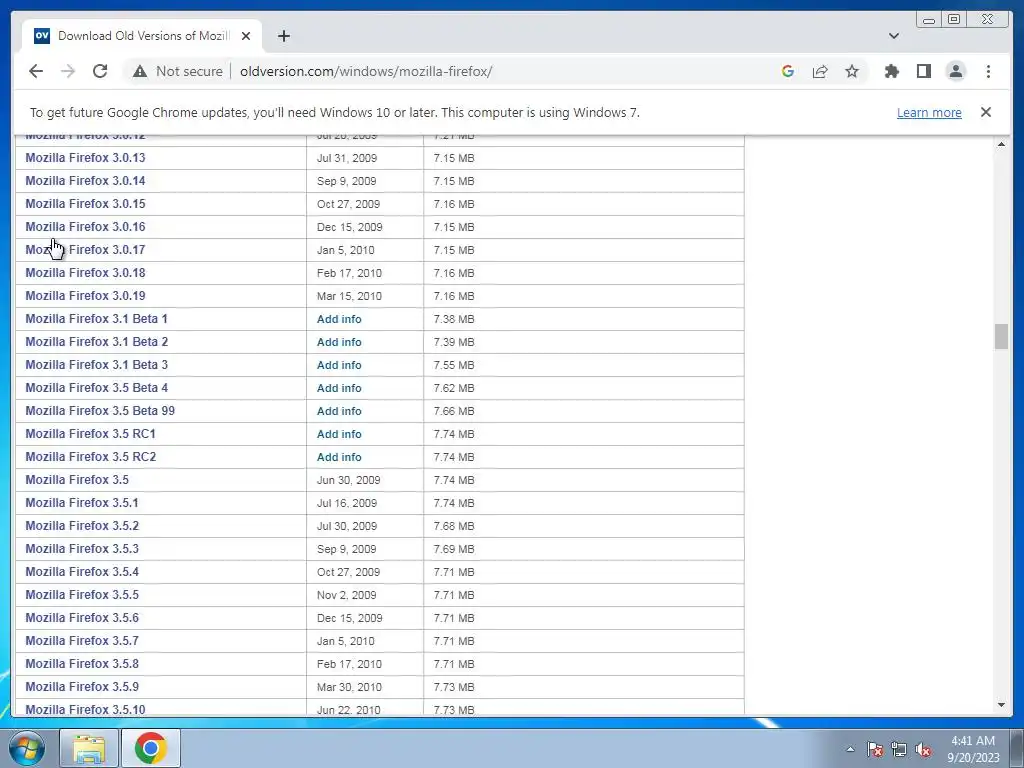Toggle the Chrome side panel
Screen dimensions: 1024x768
tap(923, 71)
